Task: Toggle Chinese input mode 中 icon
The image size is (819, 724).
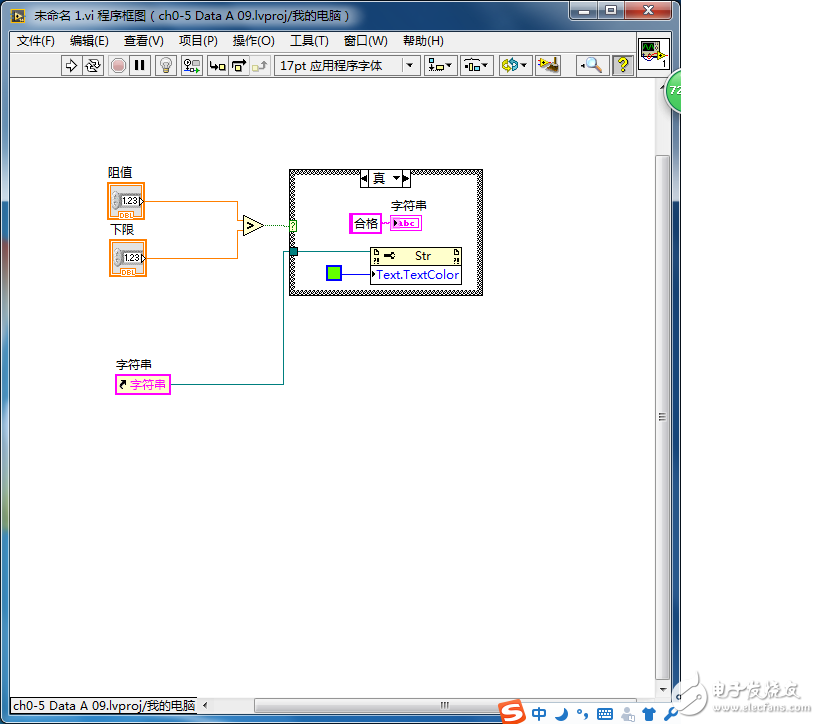Action: click(x=539, y=714)
